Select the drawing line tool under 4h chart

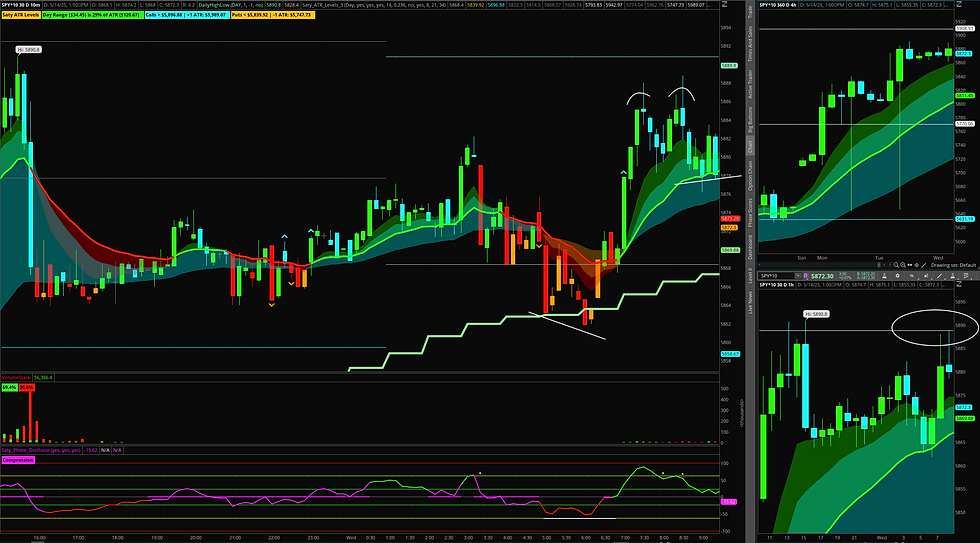(924, 265)
